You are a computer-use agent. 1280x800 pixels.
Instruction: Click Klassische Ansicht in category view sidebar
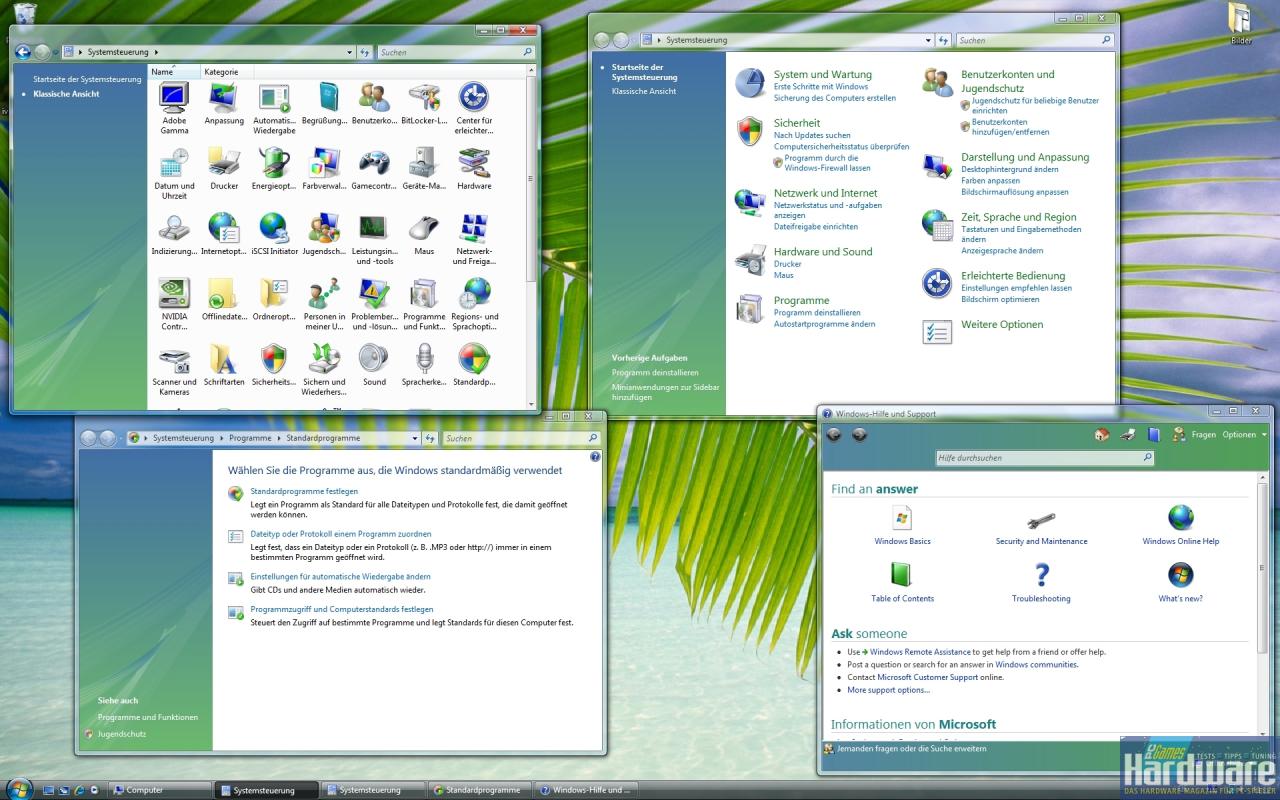tap(644, 91)
